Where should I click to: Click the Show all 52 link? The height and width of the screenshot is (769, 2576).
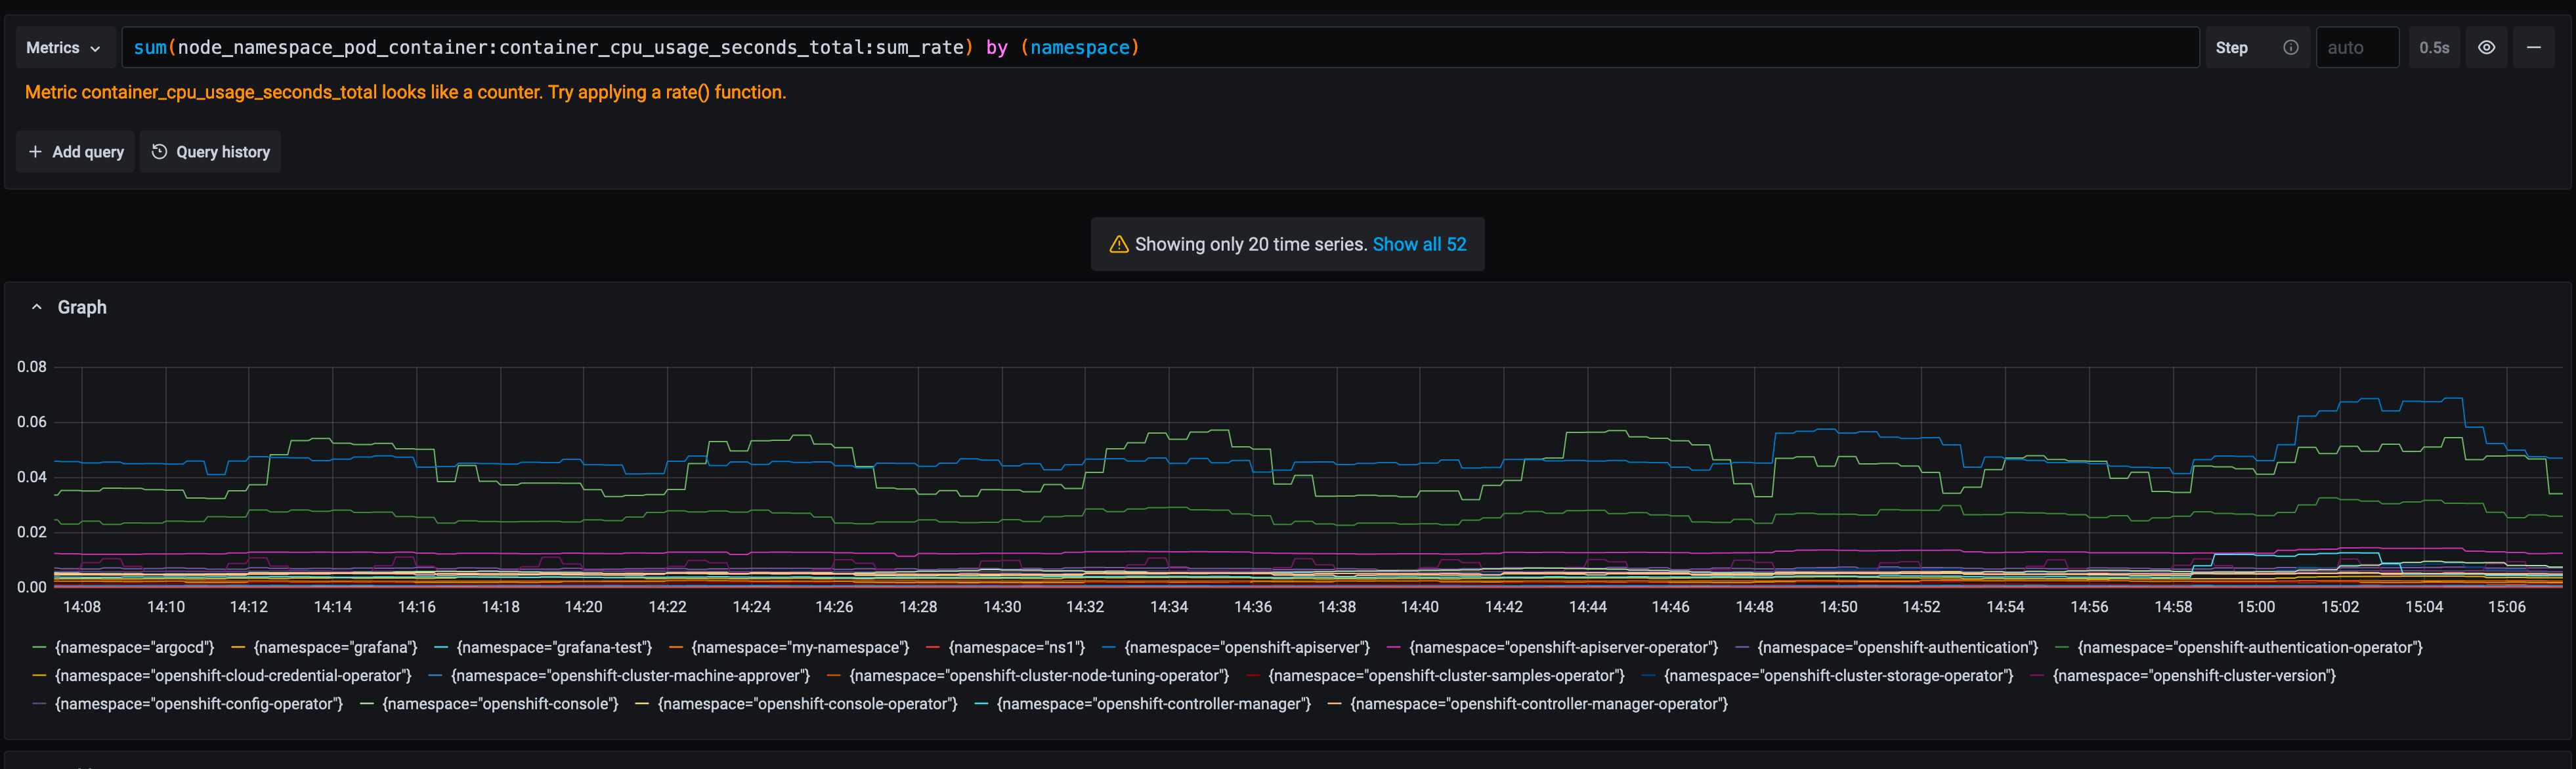click(1419, 244)
